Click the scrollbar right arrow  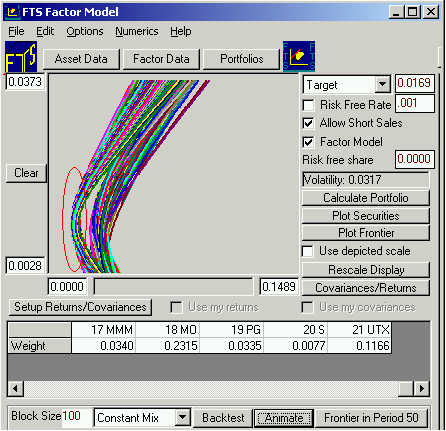pyautogui.click(x=422, y=388)
